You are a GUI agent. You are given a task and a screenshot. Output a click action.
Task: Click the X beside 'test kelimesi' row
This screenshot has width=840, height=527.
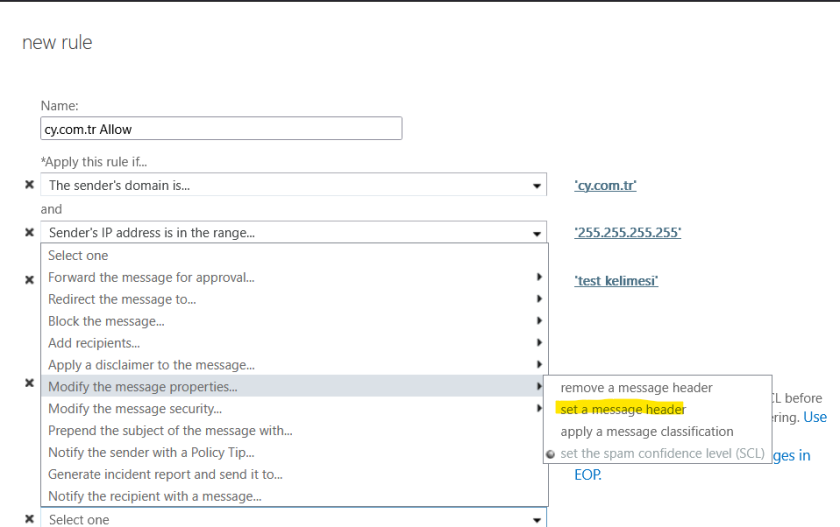[x=29, y=281]
